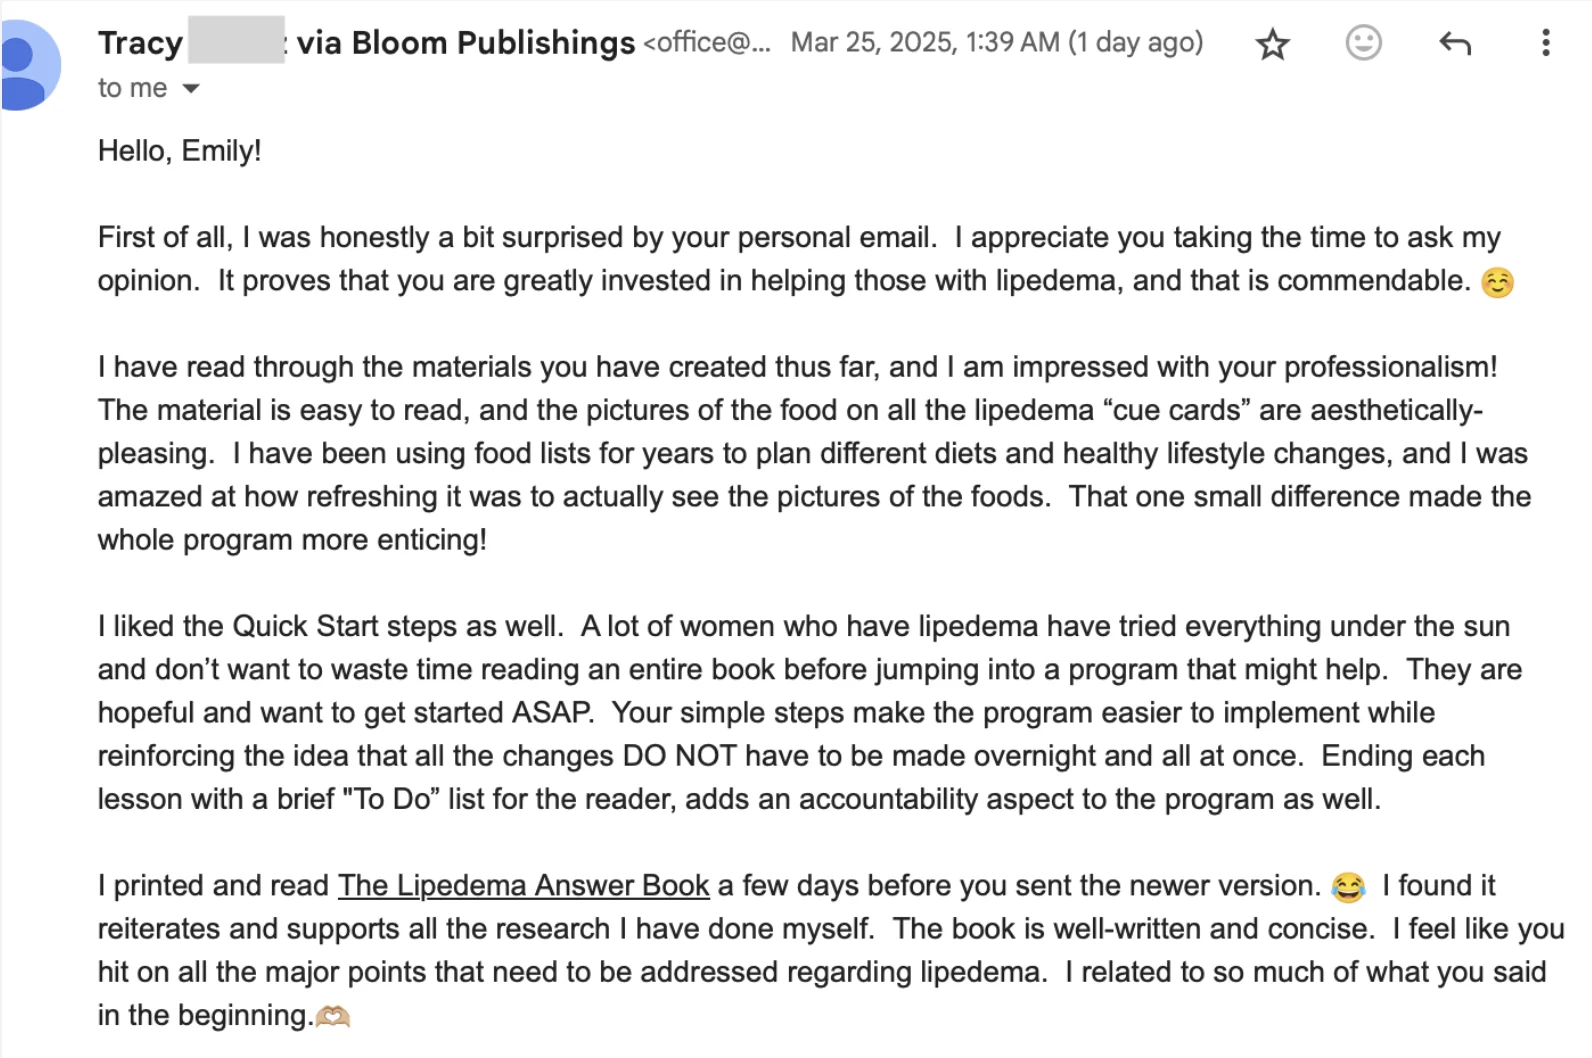Click the truncated office@ email address
This screenshot has width=1592, height=1058.
tap(707, 43)
